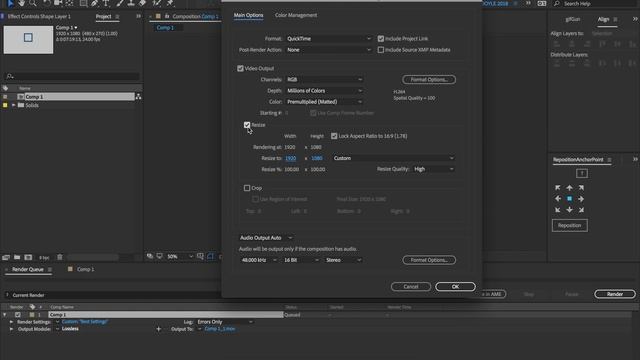Select the Hand tool in the toolbar
Screen dimensions: 640x360
(x=21, y=3)
